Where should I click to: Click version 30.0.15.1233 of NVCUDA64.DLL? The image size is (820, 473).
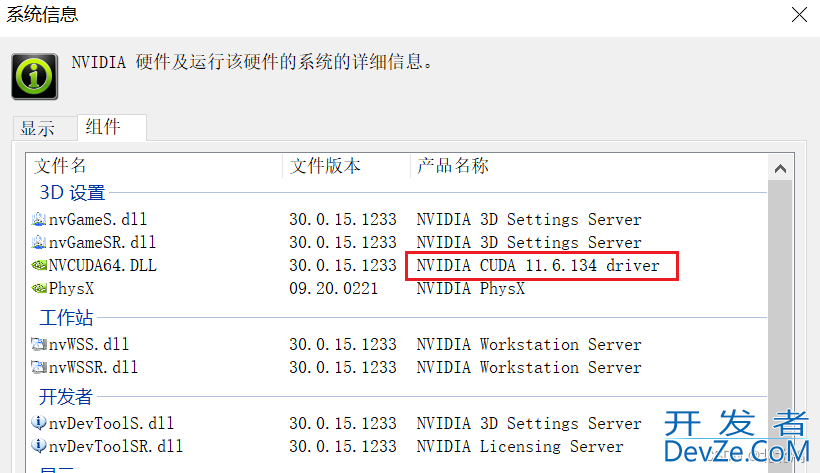[343, 265]
